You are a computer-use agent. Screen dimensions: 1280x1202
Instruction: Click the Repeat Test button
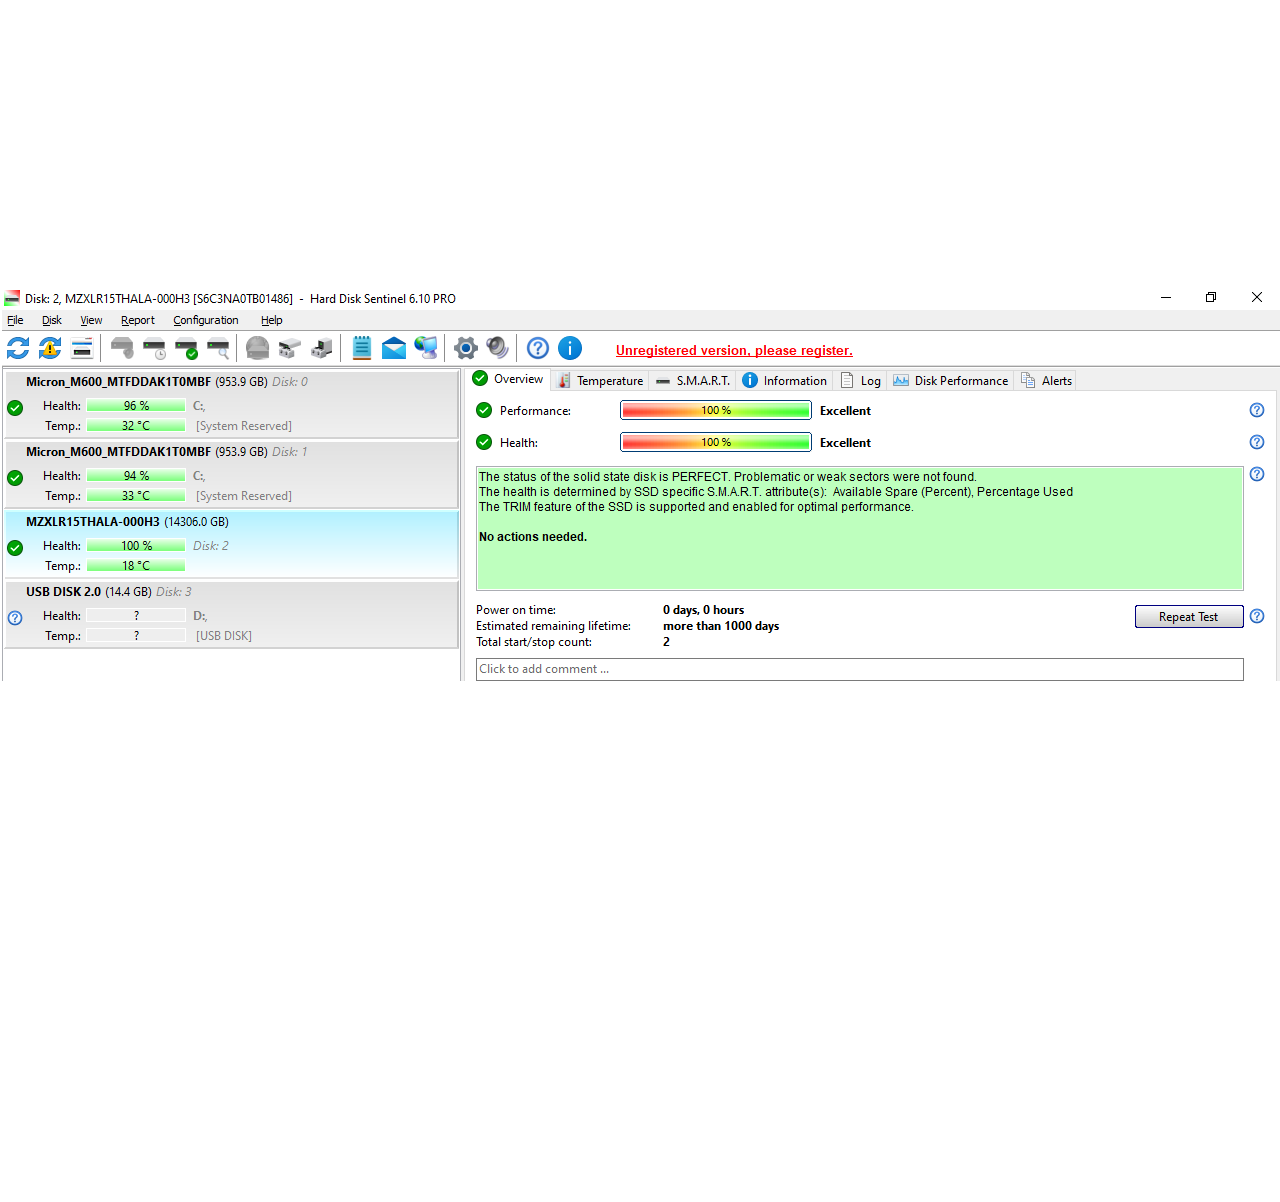click(x=1189, y=616)
